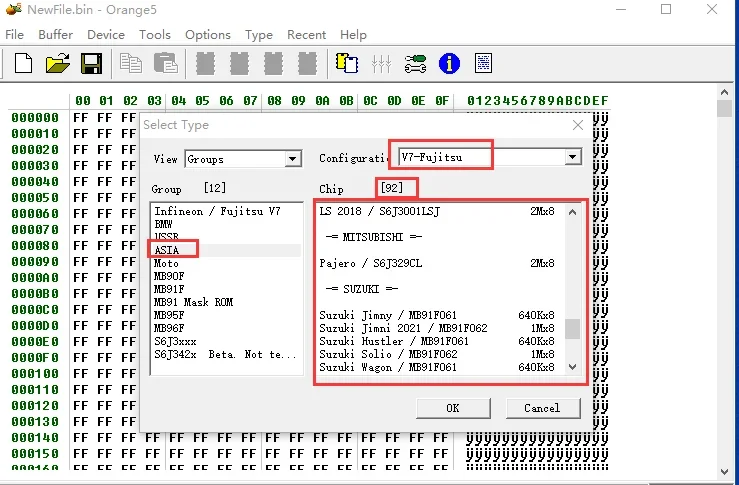Click the Copy buffer toolbar icon
739x485 pixels.
pos(131,63)
